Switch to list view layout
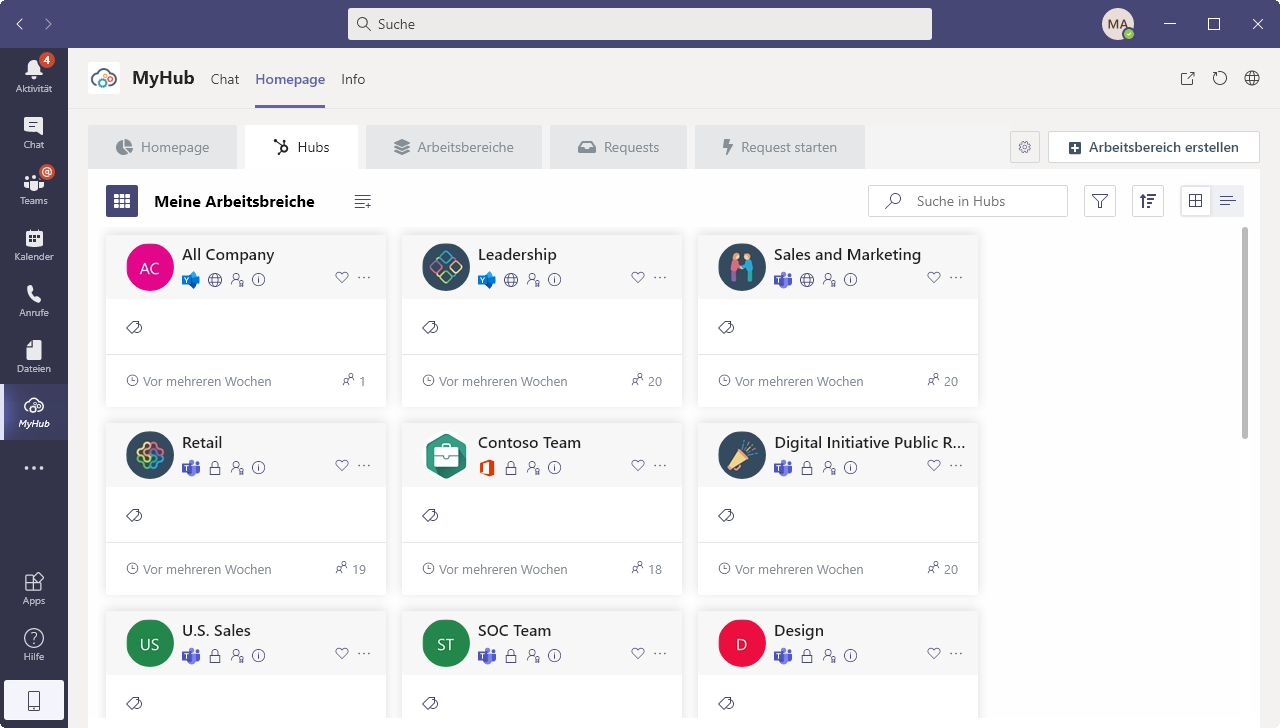 click(x=1228, y=201)
